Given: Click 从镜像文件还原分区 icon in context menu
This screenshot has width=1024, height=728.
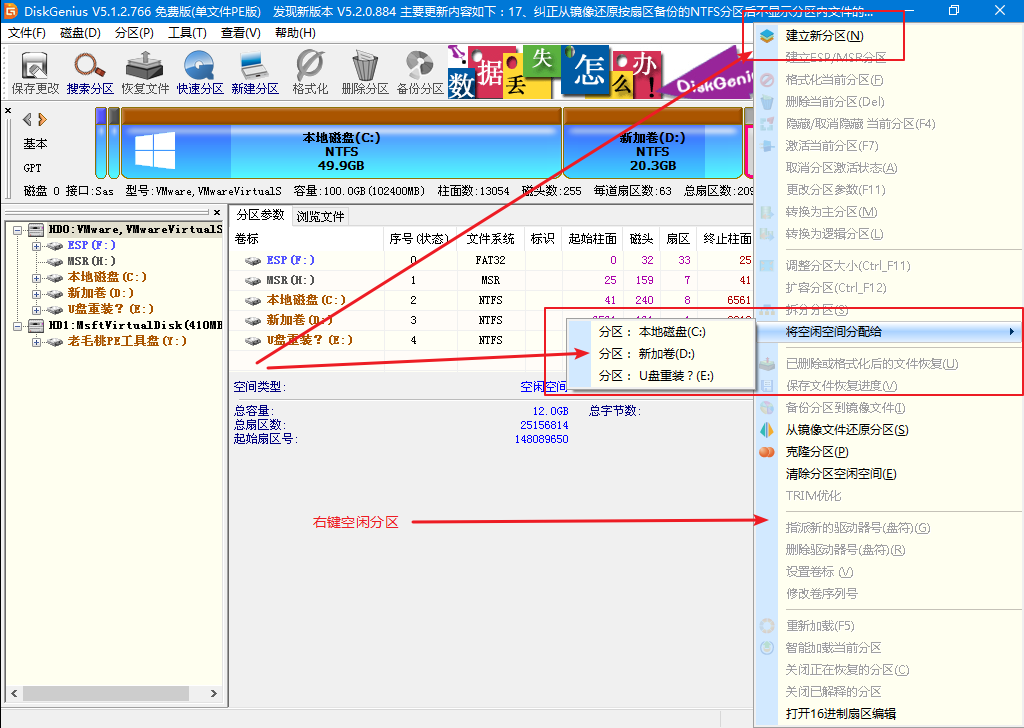Looking at the screenshot, I should click(x=767, y=430).
